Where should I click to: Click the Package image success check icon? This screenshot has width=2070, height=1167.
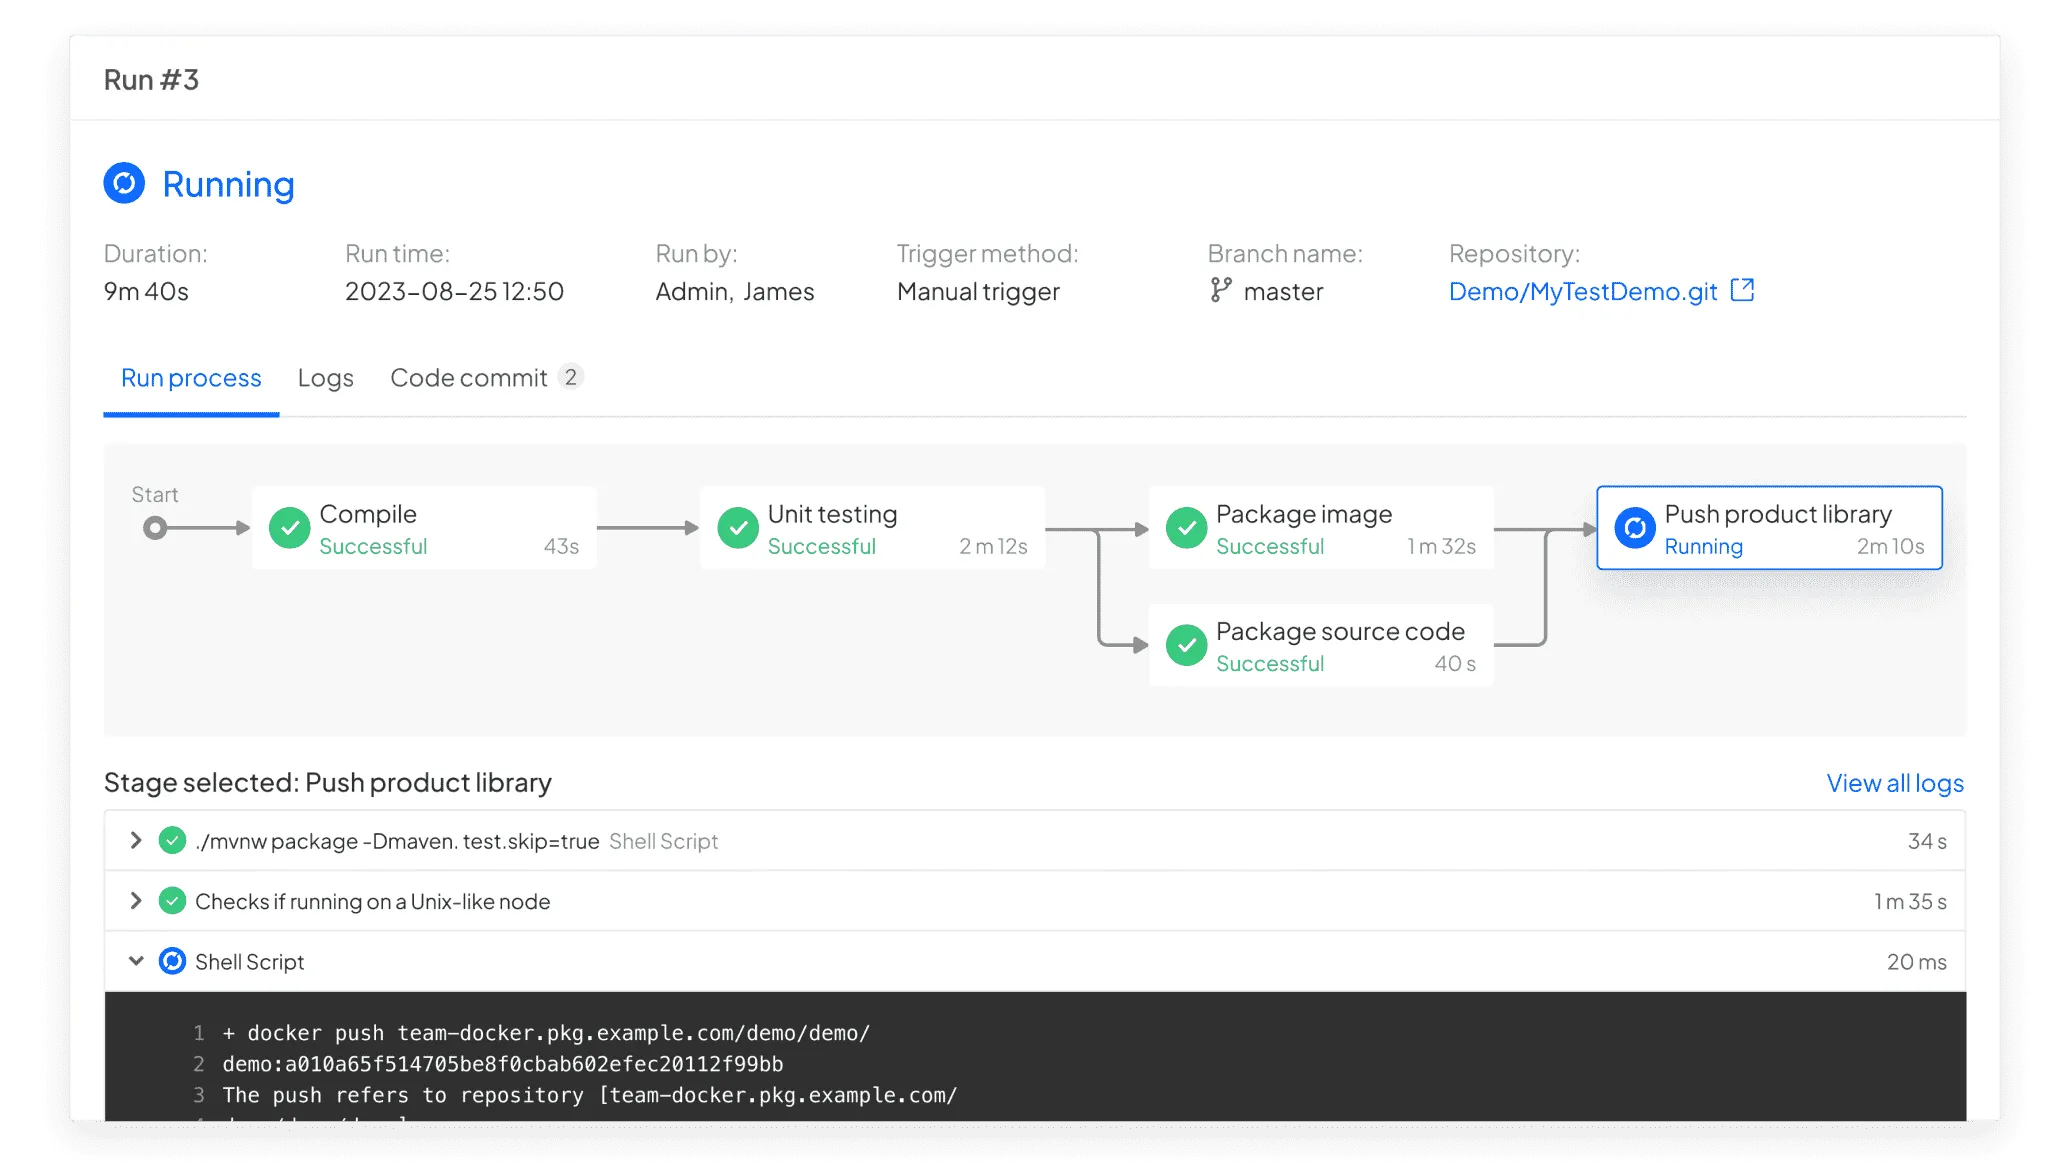click(1186, 528)
